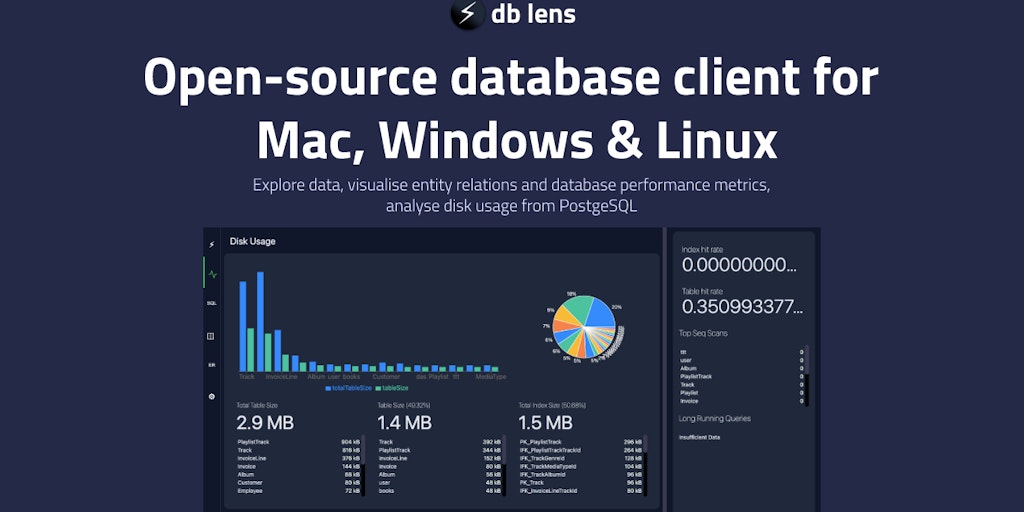Click the Total Index Size list scrollbar

[x=646, y=466]
